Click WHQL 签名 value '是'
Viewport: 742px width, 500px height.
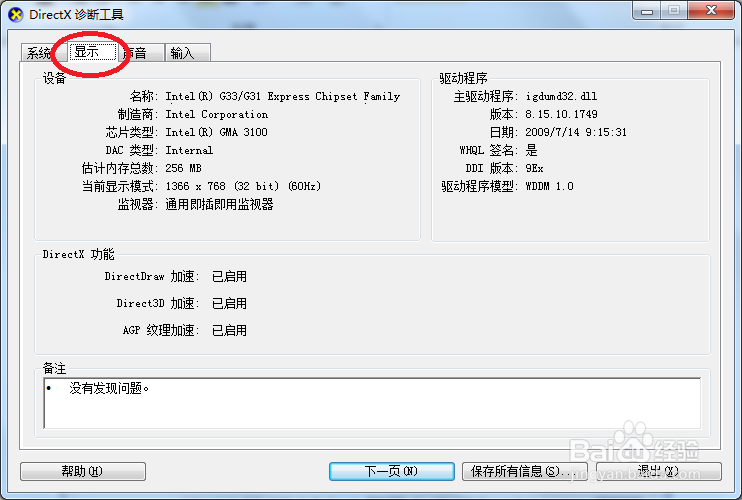coord(531,150)
